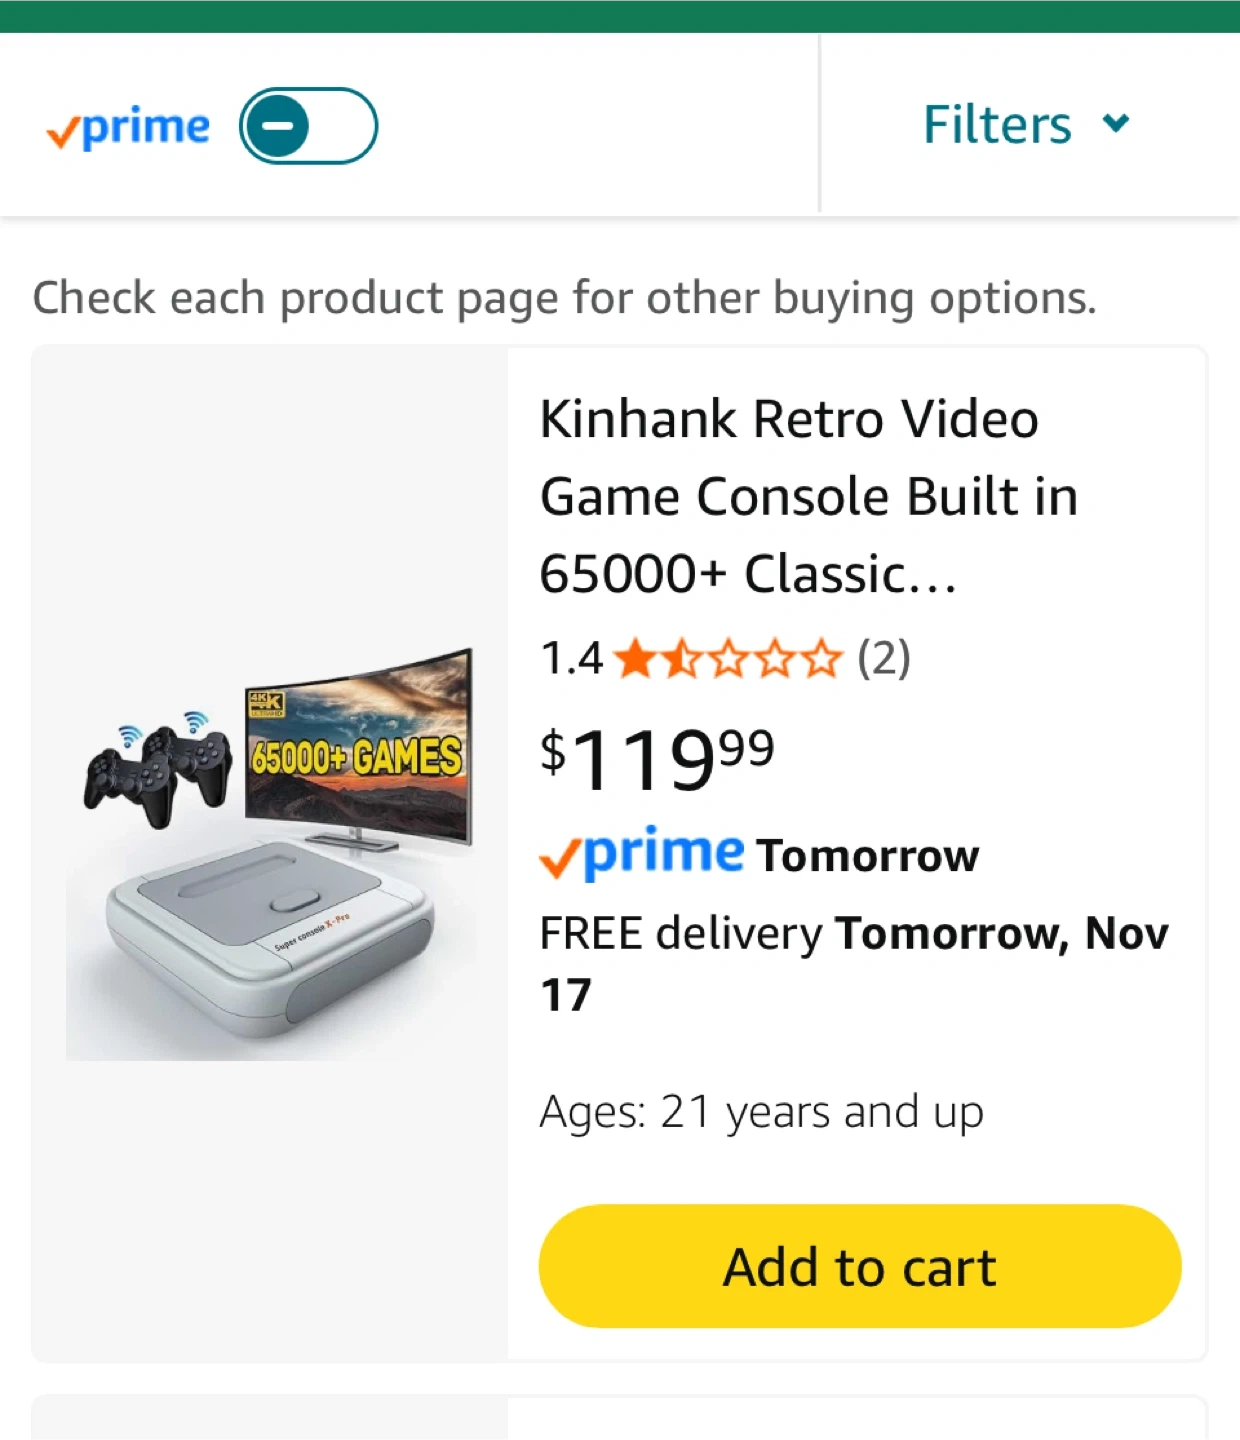Tap the Kinhank console product image
This screenshot has height=1440, width=1240.
coord(270,850)
